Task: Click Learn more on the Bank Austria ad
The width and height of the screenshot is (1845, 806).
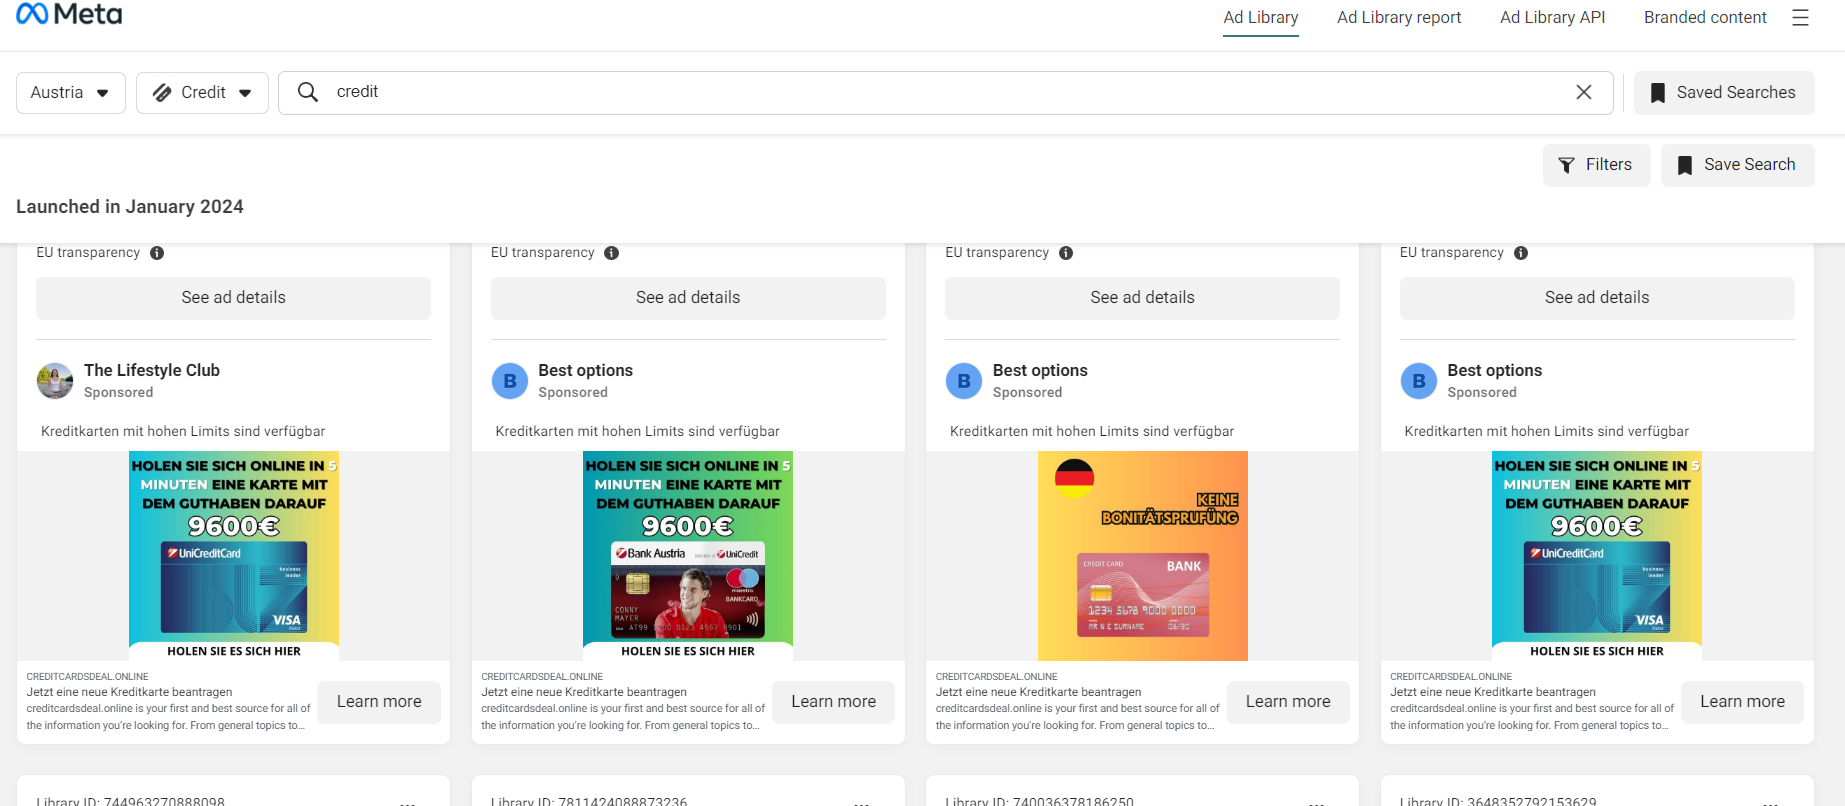Action: point(833,702)
